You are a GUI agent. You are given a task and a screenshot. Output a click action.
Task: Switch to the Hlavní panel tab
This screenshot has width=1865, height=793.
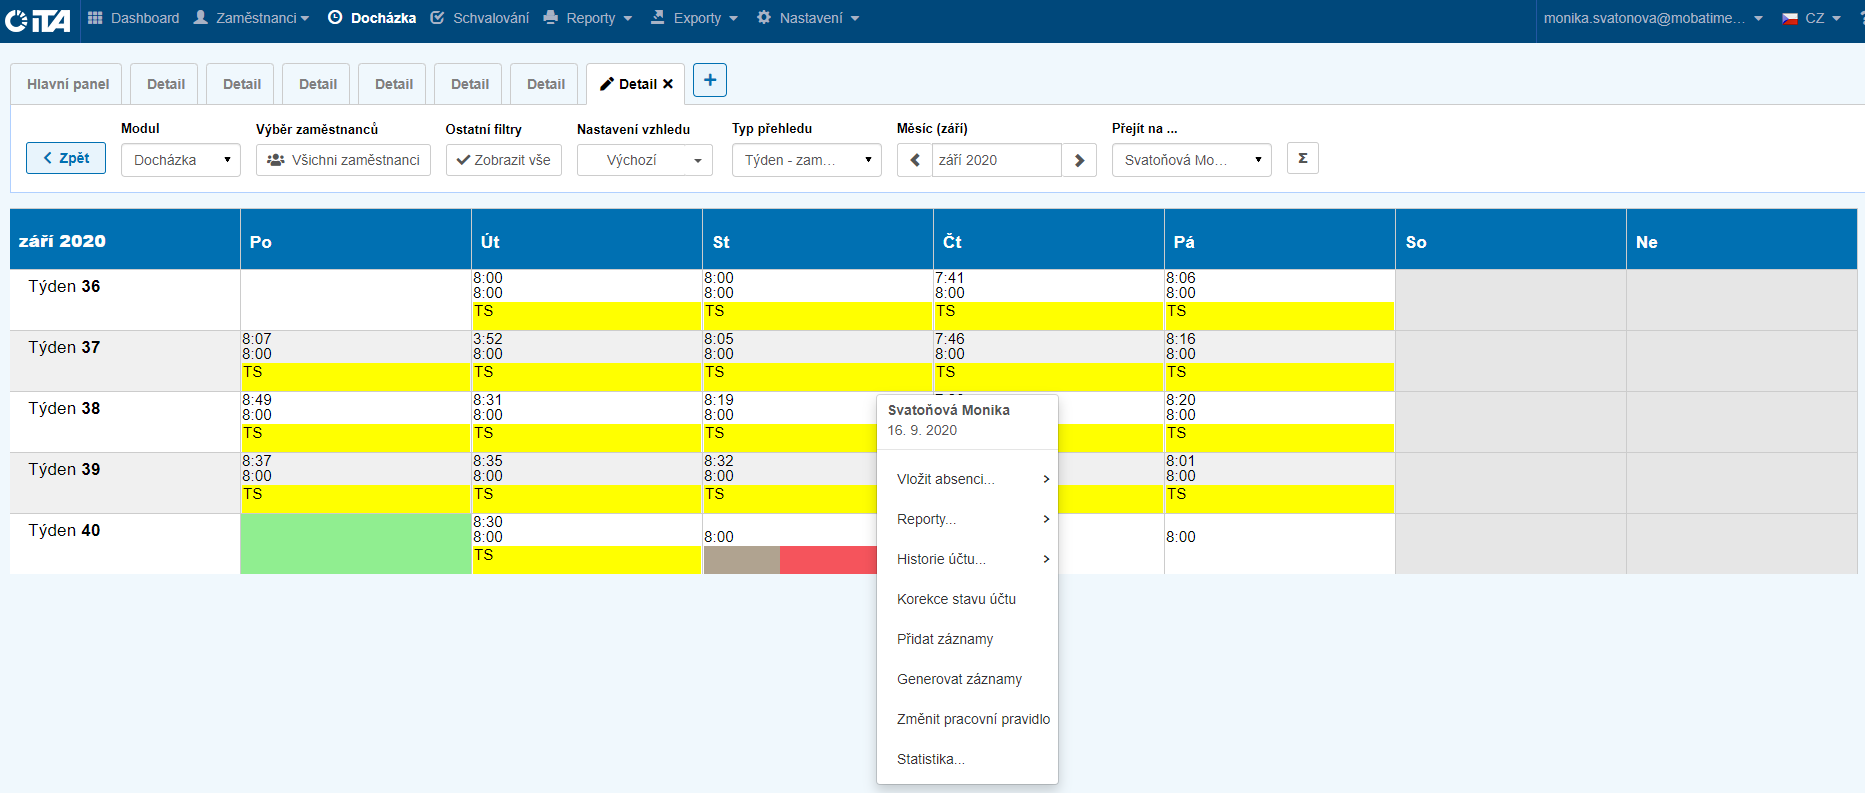(x=68, y=84)
